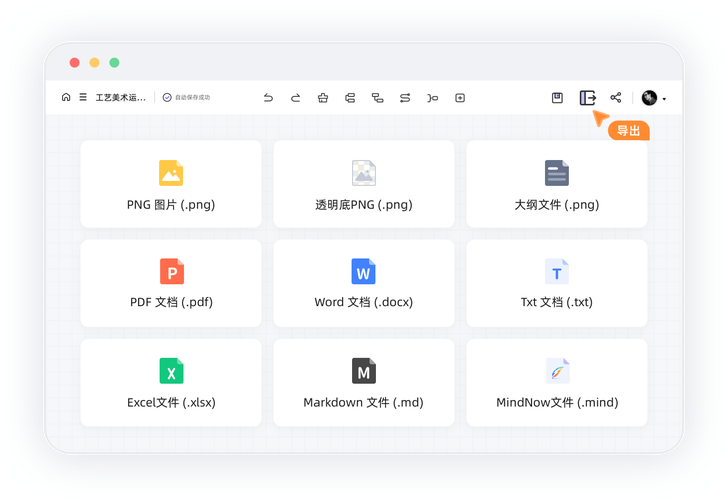Redo the last action
Viewport: 728px width, 500px height.
point(295,98)
